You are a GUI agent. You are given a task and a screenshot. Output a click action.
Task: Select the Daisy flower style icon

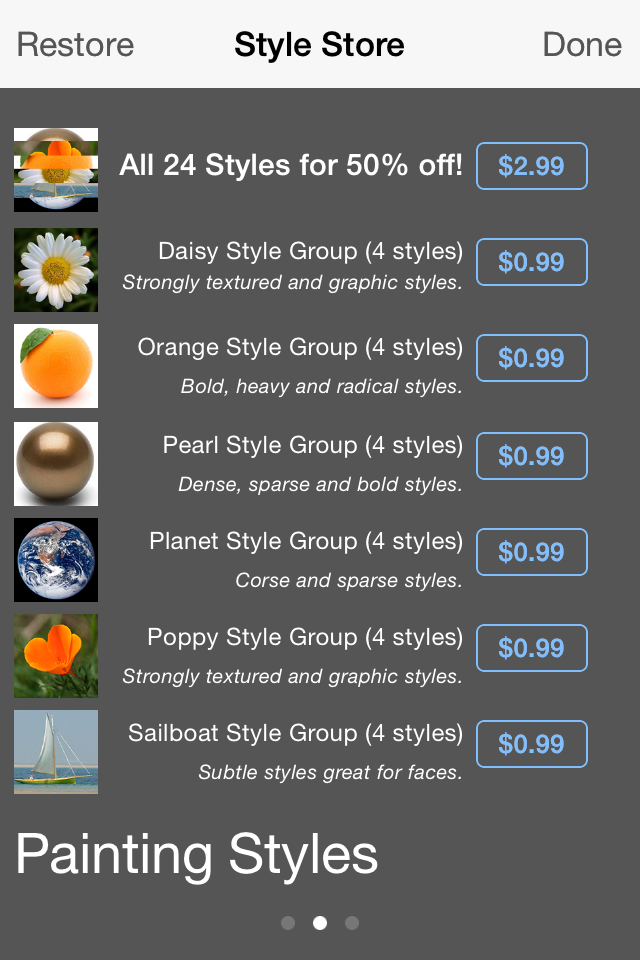tap(56, 270)
